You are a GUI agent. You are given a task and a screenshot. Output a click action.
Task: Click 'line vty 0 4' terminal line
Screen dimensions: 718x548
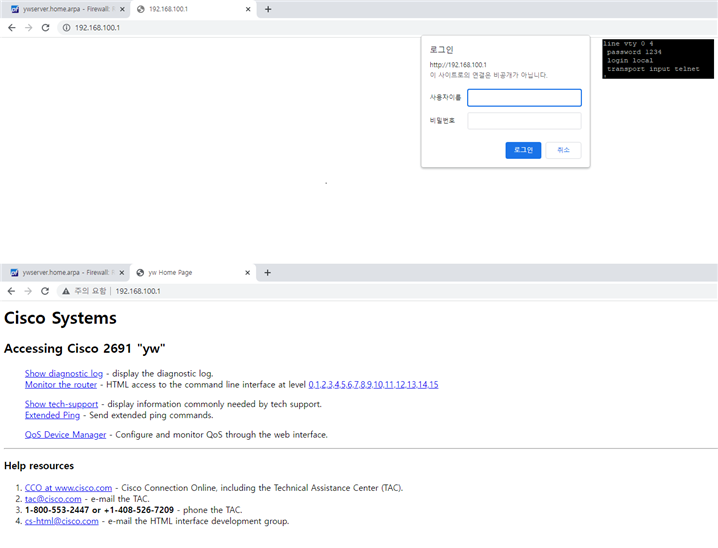point(628,44)
